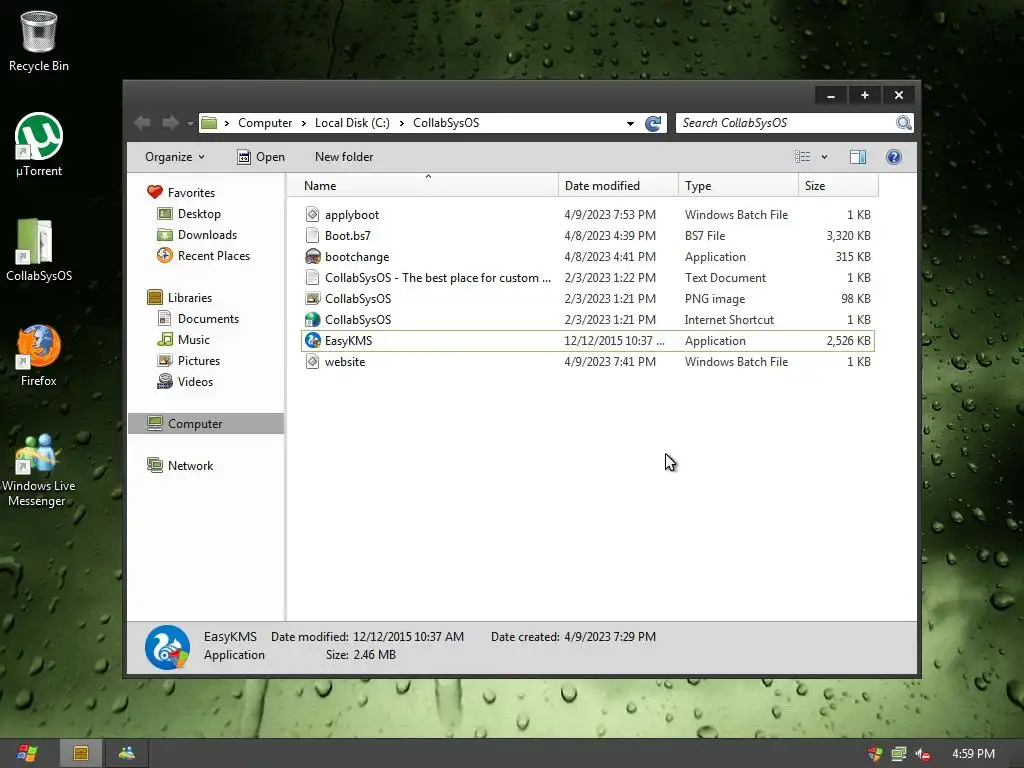The width and height of the screenshot is (1024, 768).
Task: Sort by the Date modified column header
Action: 618,185
